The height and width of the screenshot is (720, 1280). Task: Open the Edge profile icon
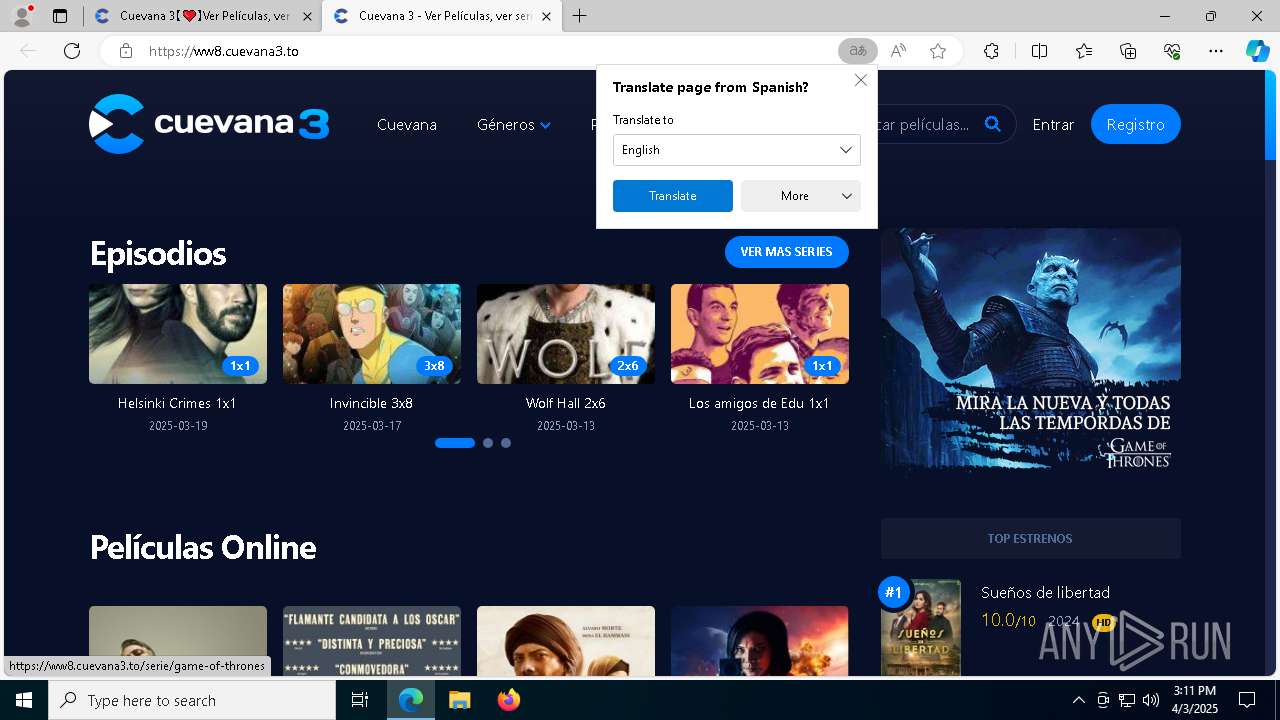[22, 16]
